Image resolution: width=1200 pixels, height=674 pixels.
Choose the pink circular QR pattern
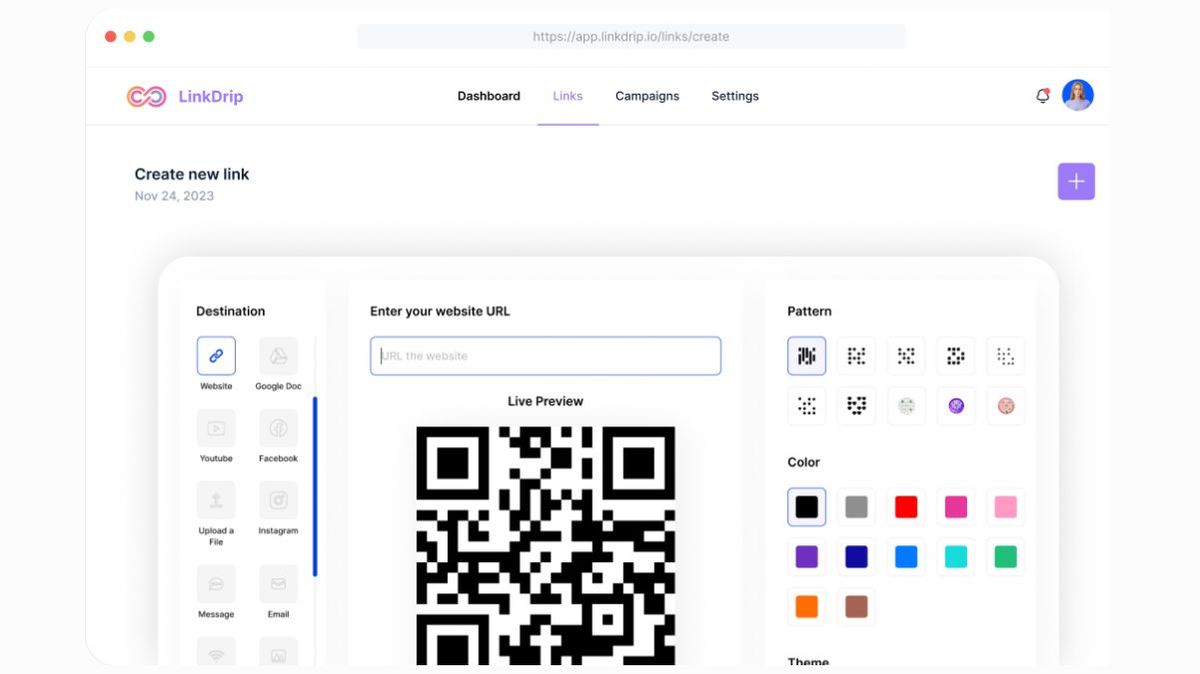point(1006,406)
